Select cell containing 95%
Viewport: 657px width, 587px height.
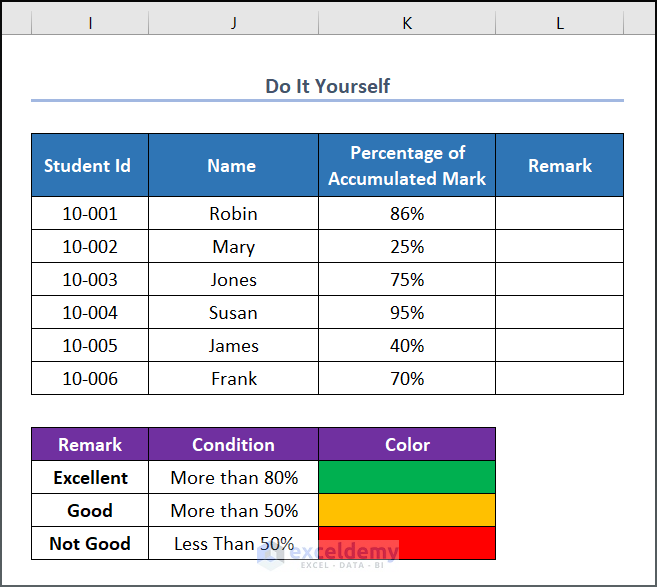coord(407,312)
